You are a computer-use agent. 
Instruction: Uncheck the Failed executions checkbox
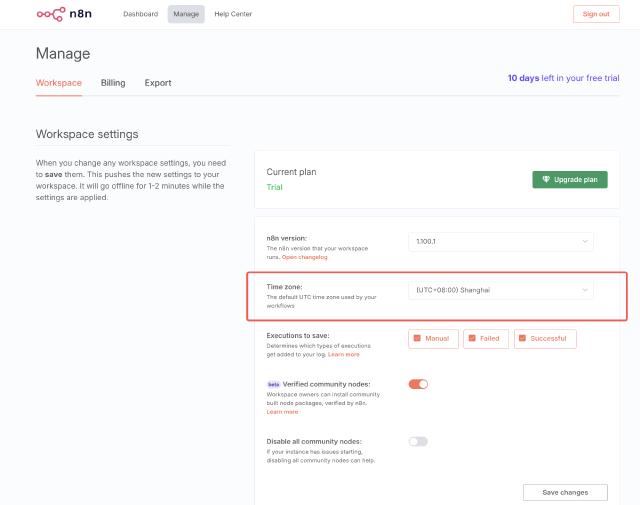point(471,339)
